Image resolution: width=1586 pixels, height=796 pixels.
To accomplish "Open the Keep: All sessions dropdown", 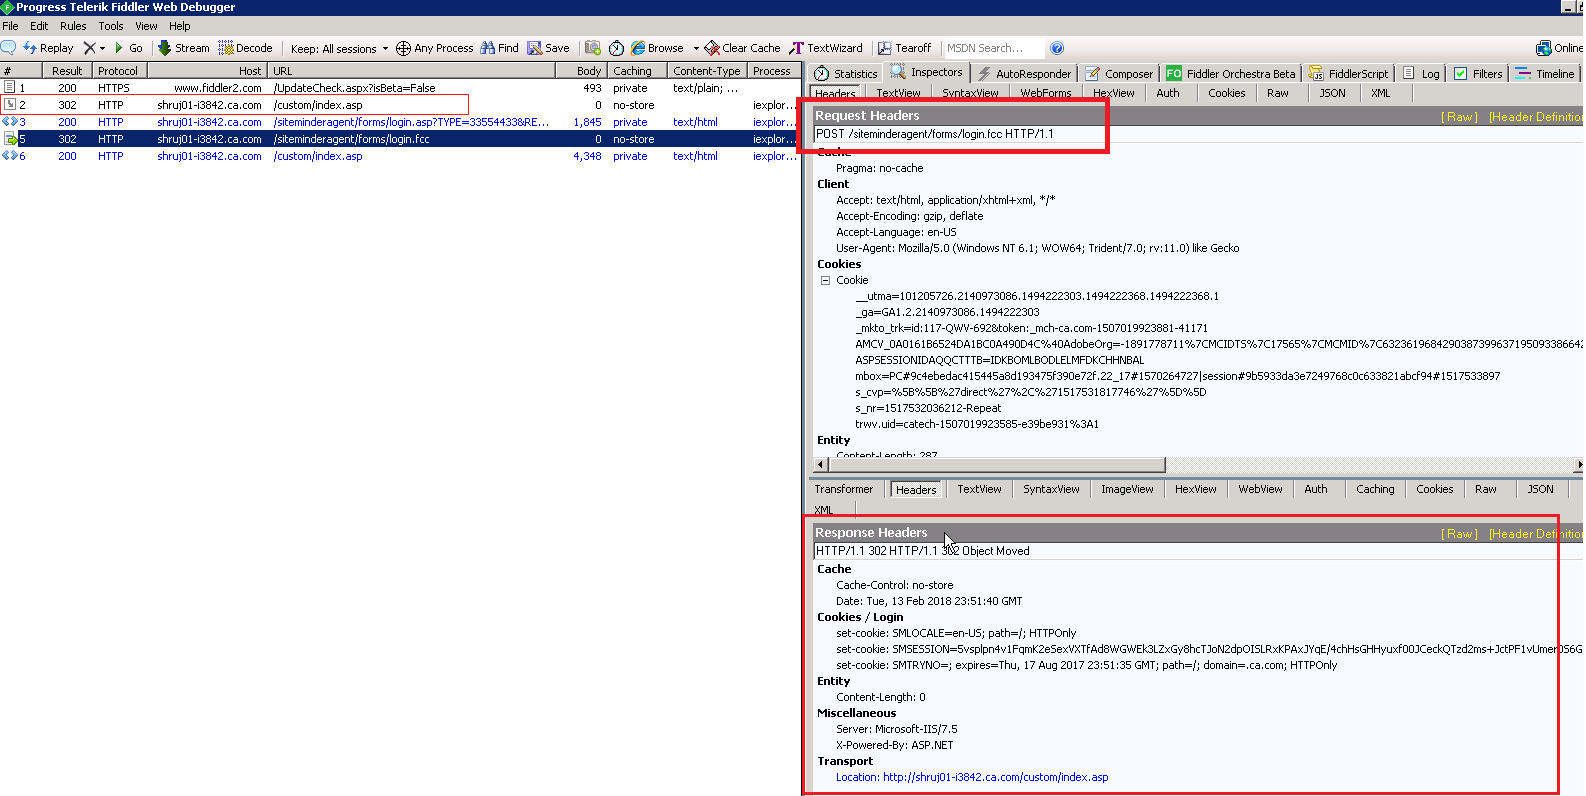I will pos(339,48).
